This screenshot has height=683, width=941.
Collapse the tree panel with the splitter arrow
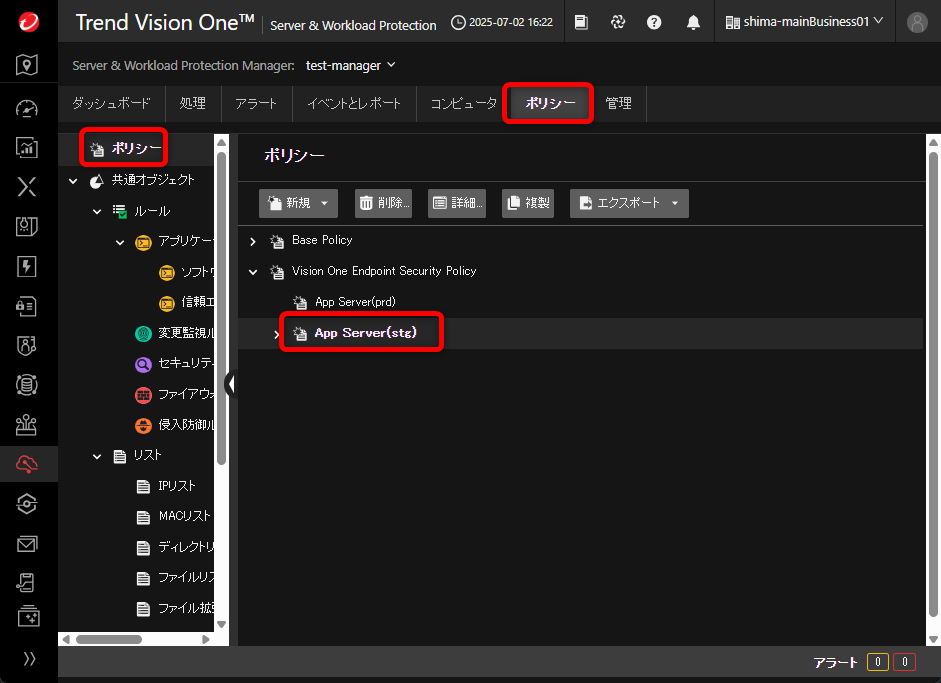pos(231,384)
